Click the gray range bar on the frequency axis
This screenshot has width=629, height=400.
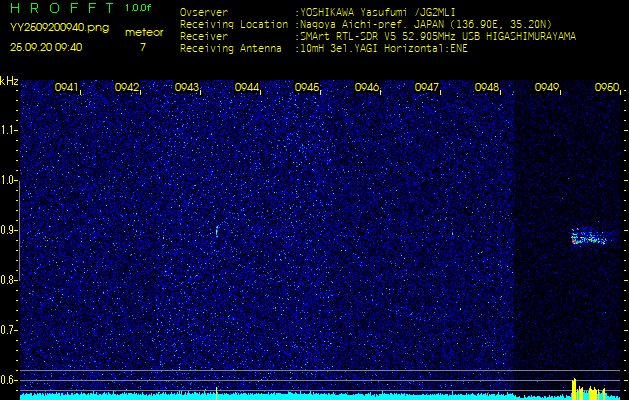(x=19, y=230)
